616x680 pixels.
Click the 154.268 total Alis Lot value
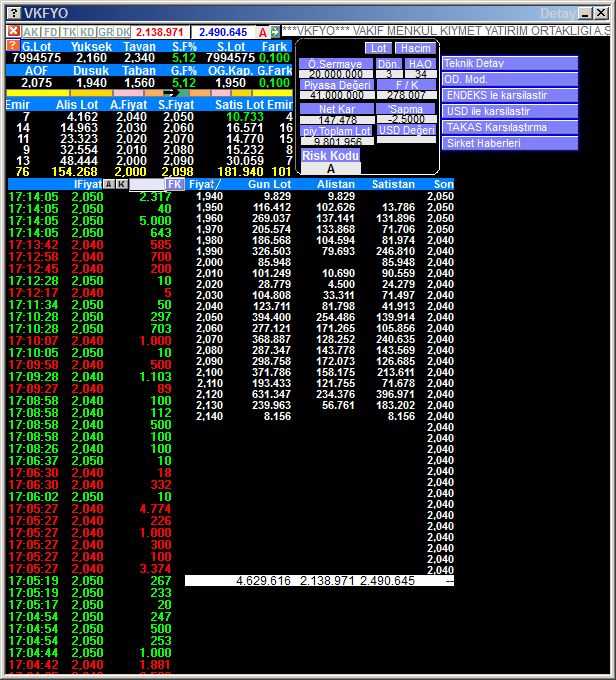pyautogui.click(x=74, y=172)
